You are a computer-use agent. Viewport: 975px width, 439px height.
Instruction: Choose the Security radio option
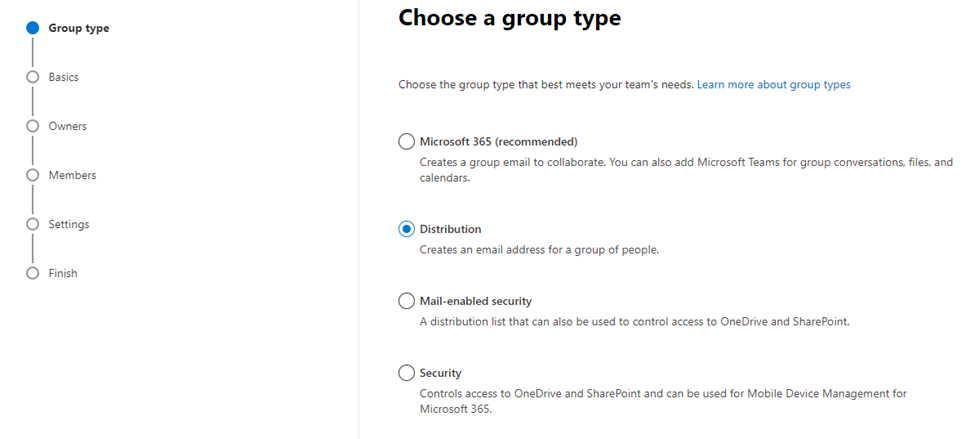point(406,373)
